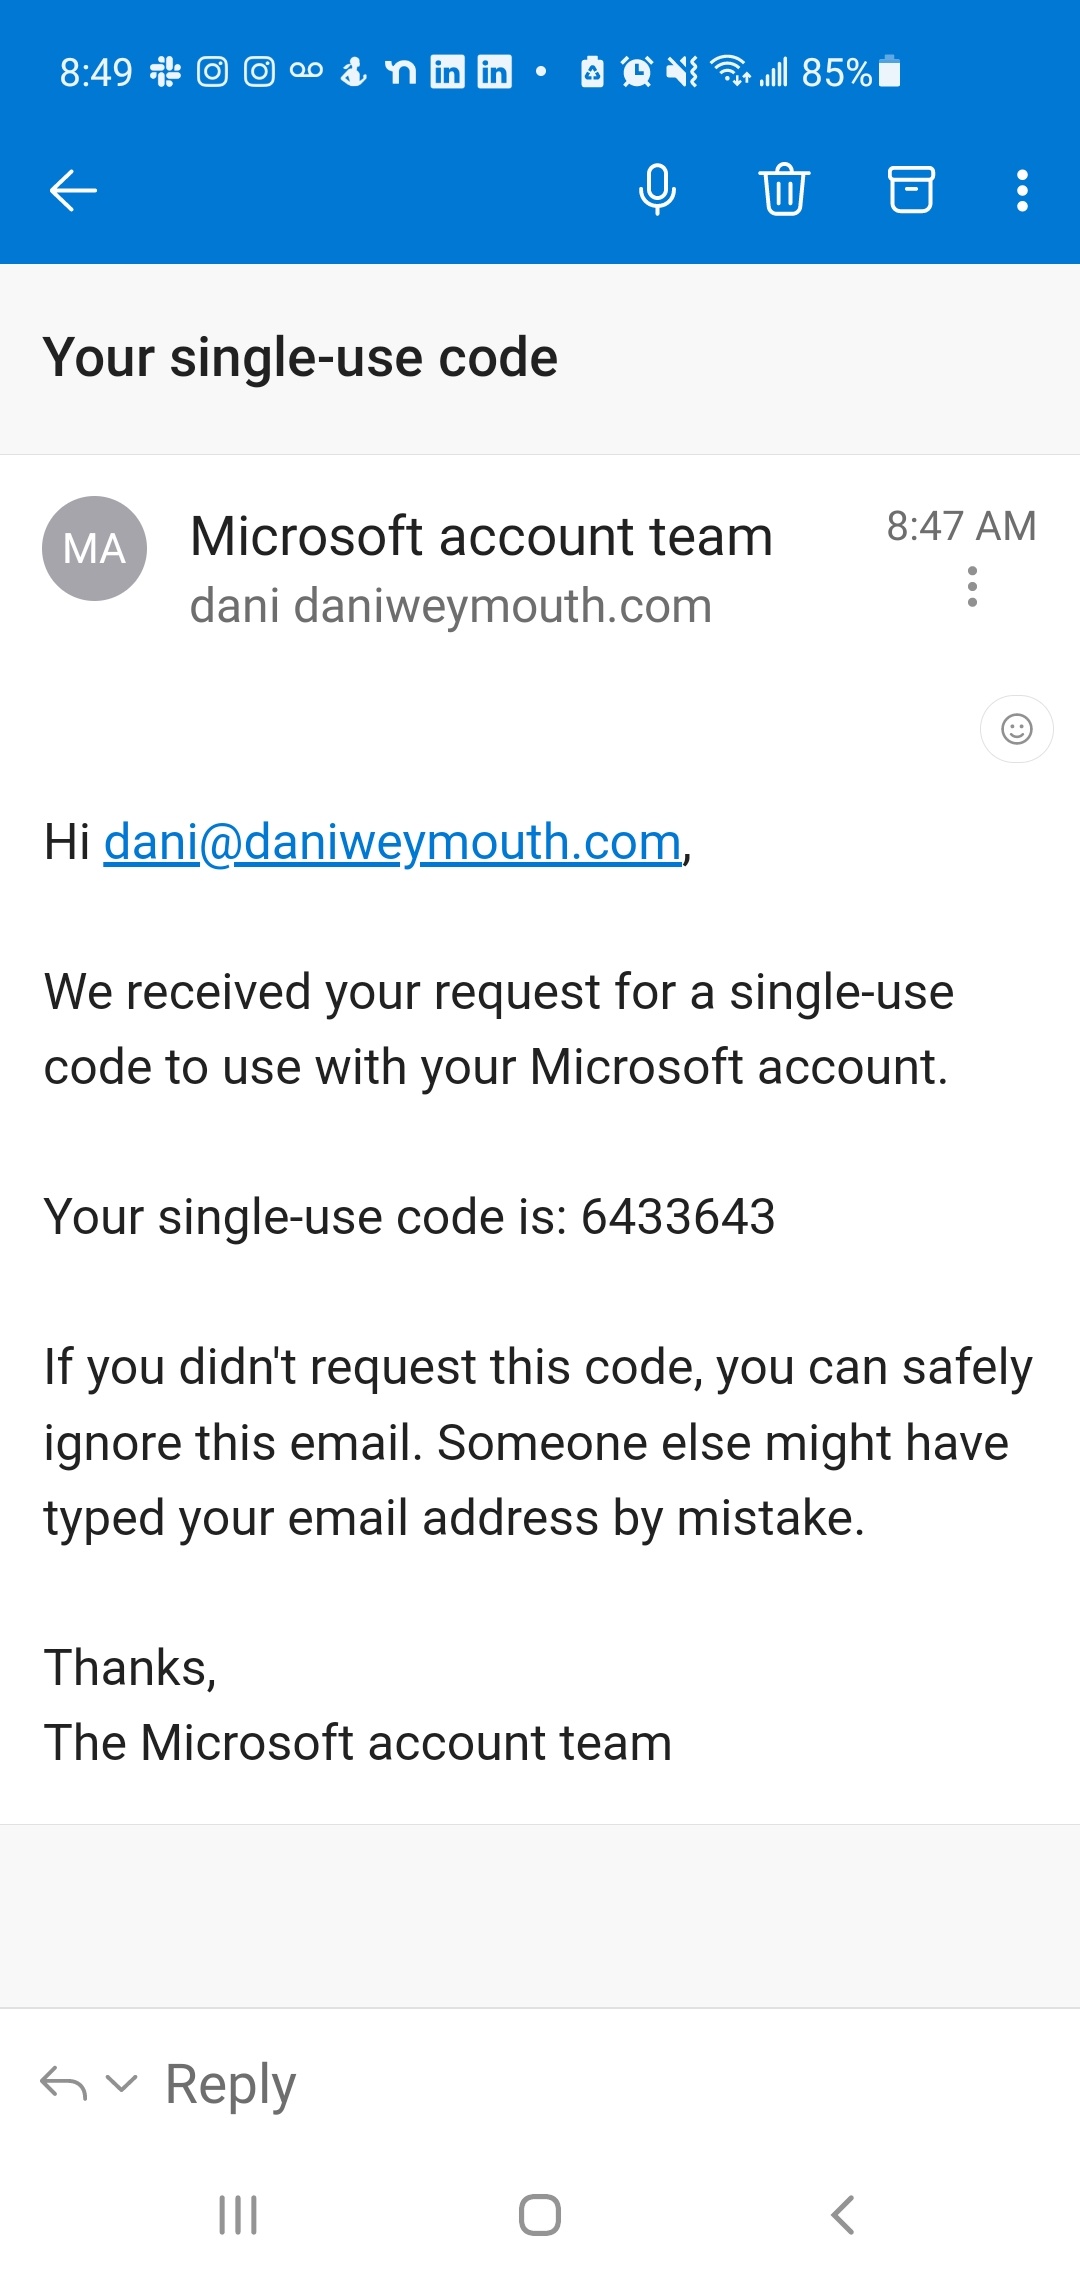Tap the microphone dictation icon
Screen dimensions: 1080x2280
click(657, 190)
